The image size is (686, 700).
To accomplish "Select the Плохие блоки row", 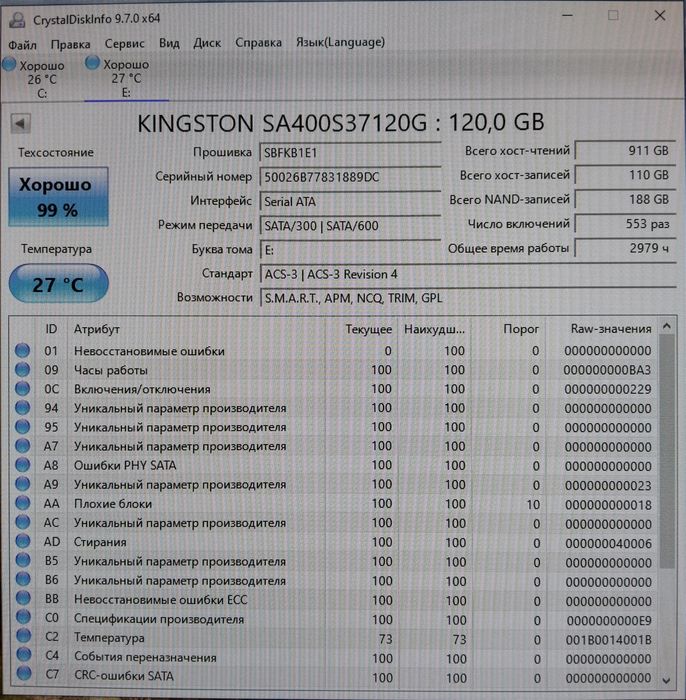I will point(334,504).
